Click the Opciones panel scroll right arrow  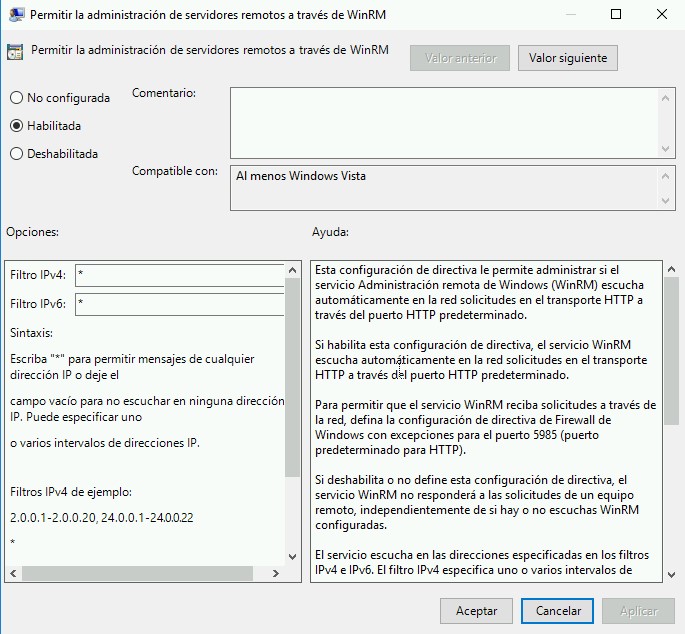click(276, 573)
